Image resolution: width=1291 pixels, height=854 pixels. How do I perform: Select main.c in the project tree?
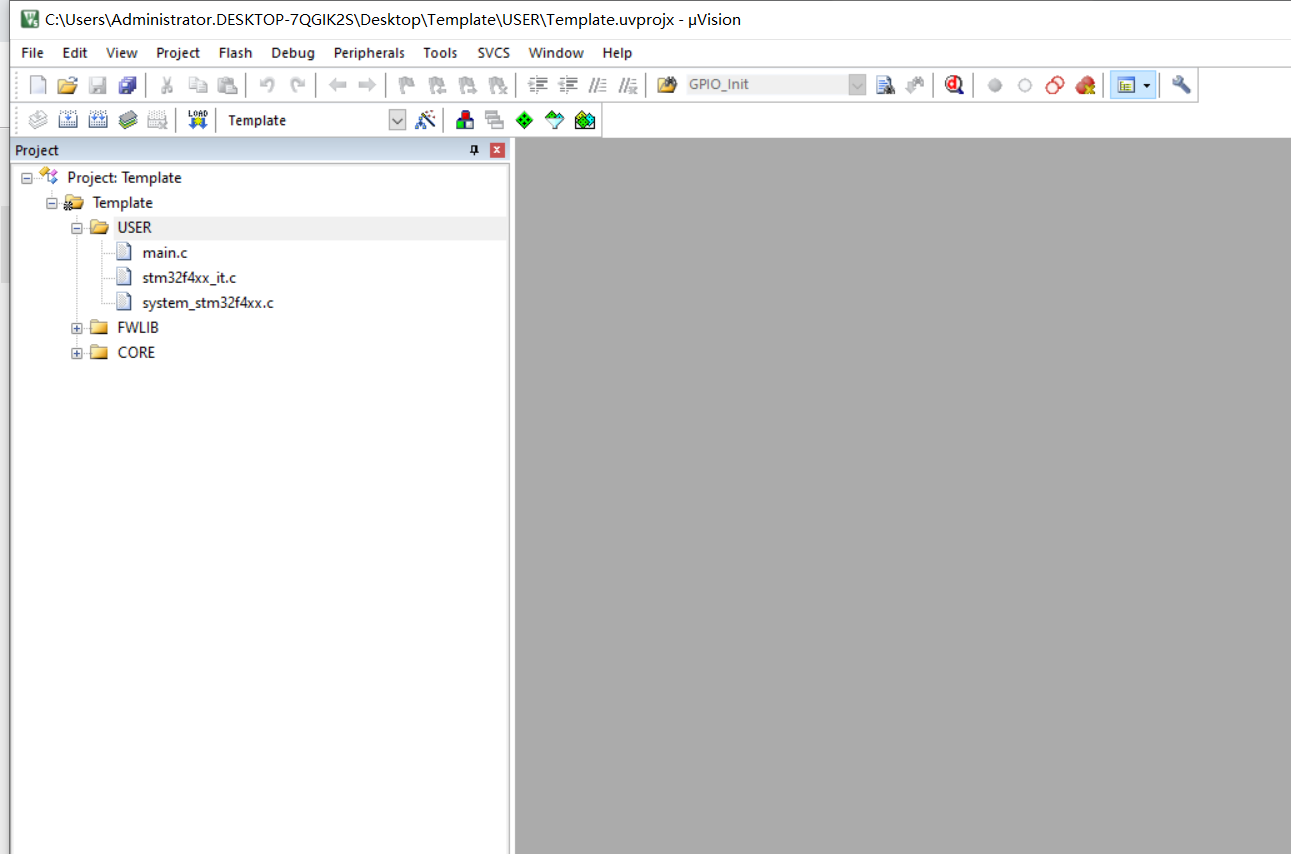click(x=164, y=253)
